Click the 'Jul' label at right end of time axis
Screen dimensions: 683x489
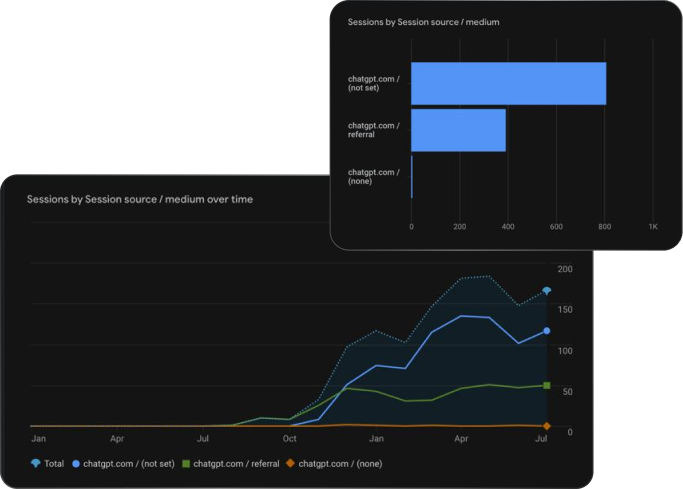[x=541, y=438]
